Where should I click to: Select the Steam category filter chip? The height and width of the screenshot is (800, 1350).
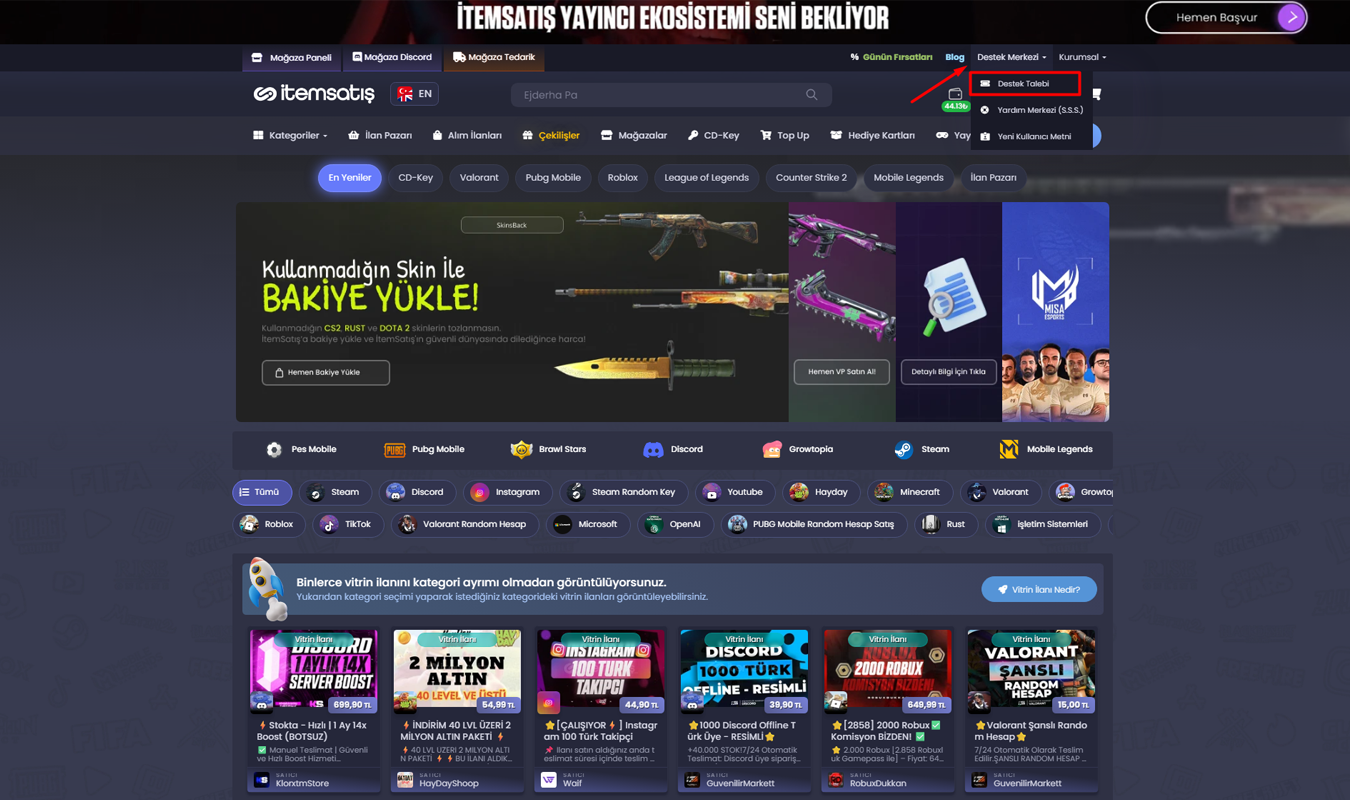click(335, 492)
